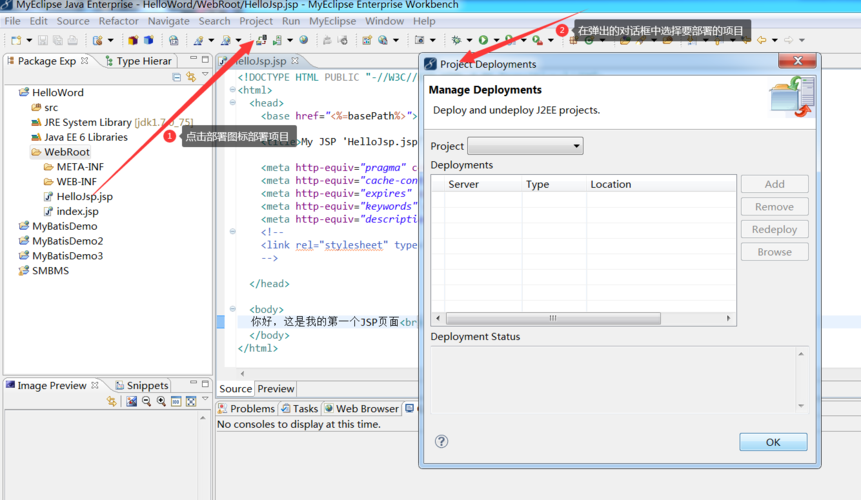
Task: Click actual size icon in Image Preview
Action: [176, 401]
